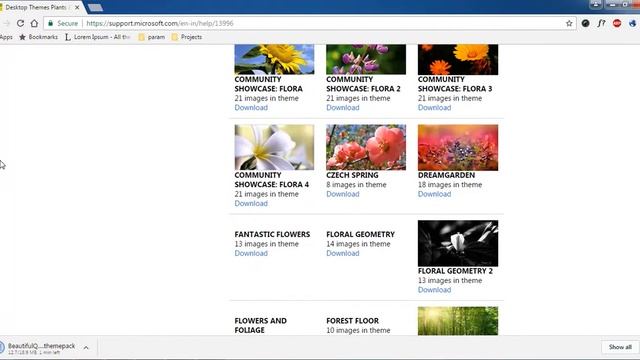This screenshot has width=640, height=360.
Task: Click the green forest thumbnail
Action: [458, 321]
